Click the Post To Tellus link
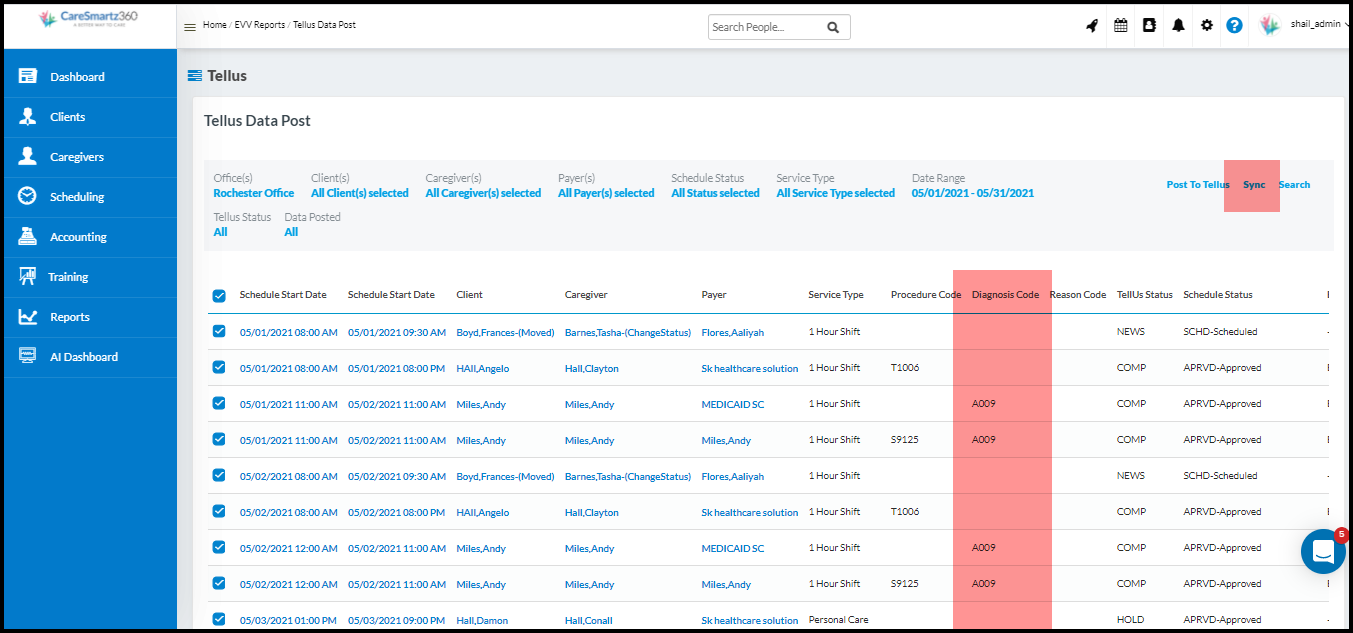 click(1197, 185)
